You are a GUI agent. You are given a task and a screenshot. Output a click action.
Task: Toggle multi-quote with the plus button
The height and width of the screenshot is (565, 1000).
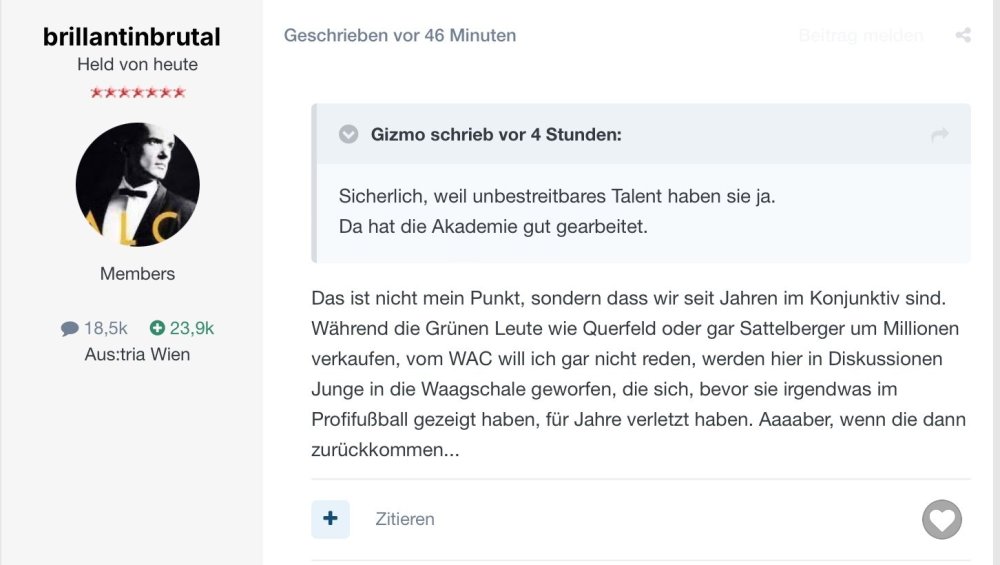(330, 519)
